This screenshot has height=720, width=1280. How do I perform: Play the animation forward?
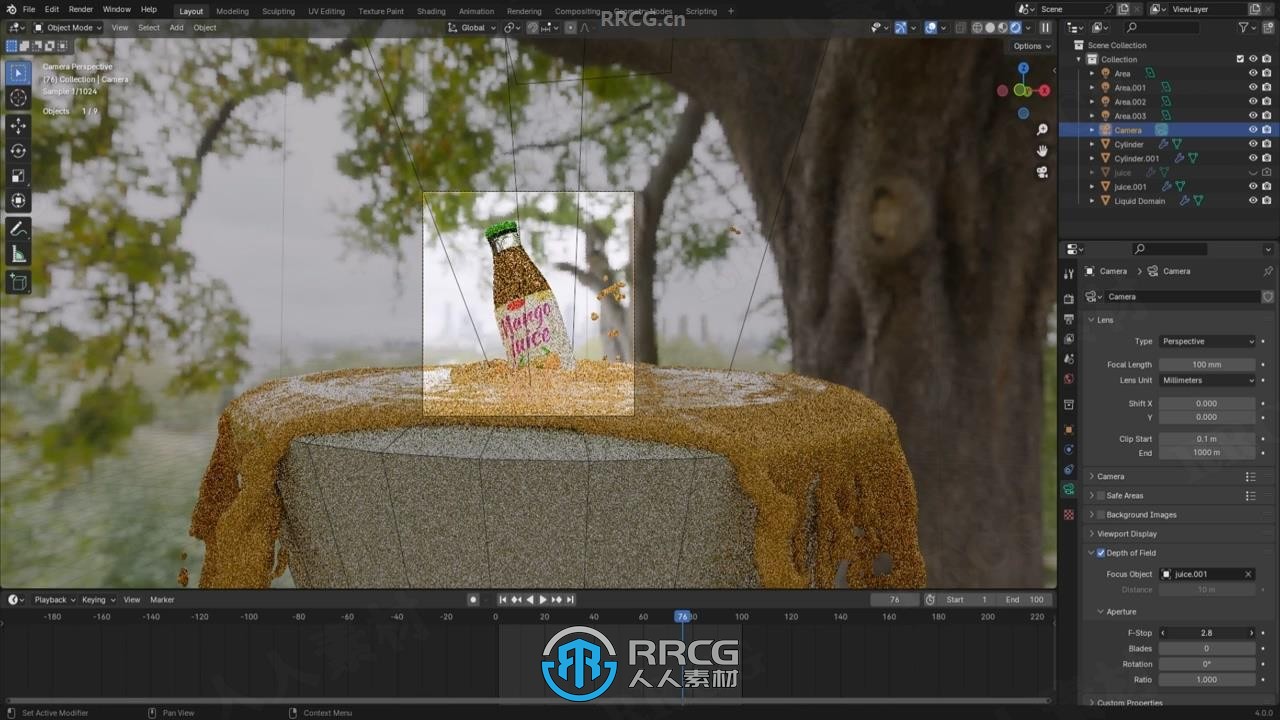click(543, 599)
